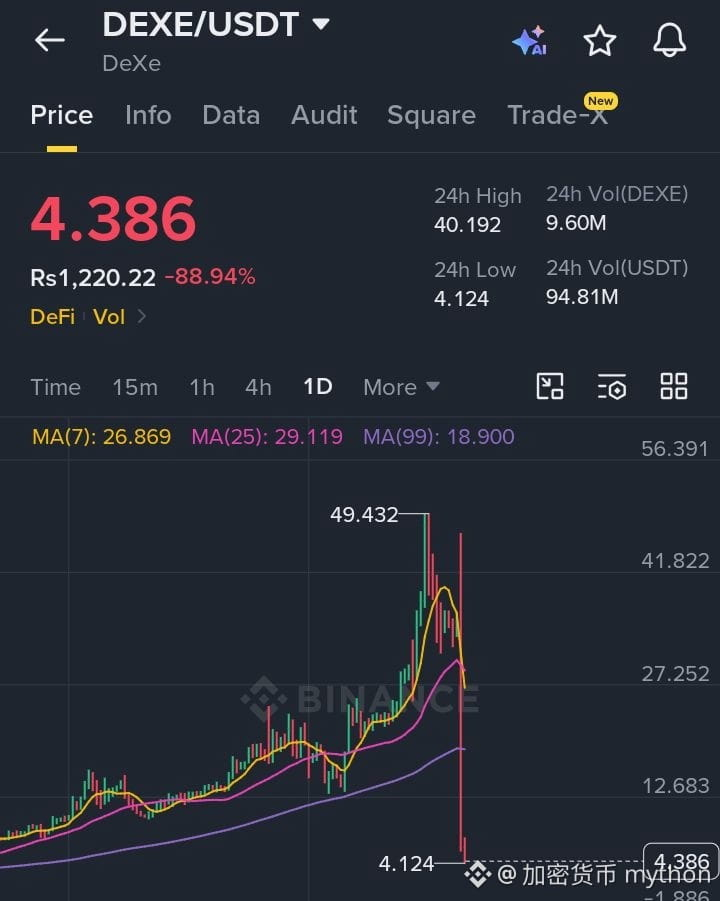720x901 pixels.
Task: Open the chart indicator settings icon
Action: tap(611, 386)
